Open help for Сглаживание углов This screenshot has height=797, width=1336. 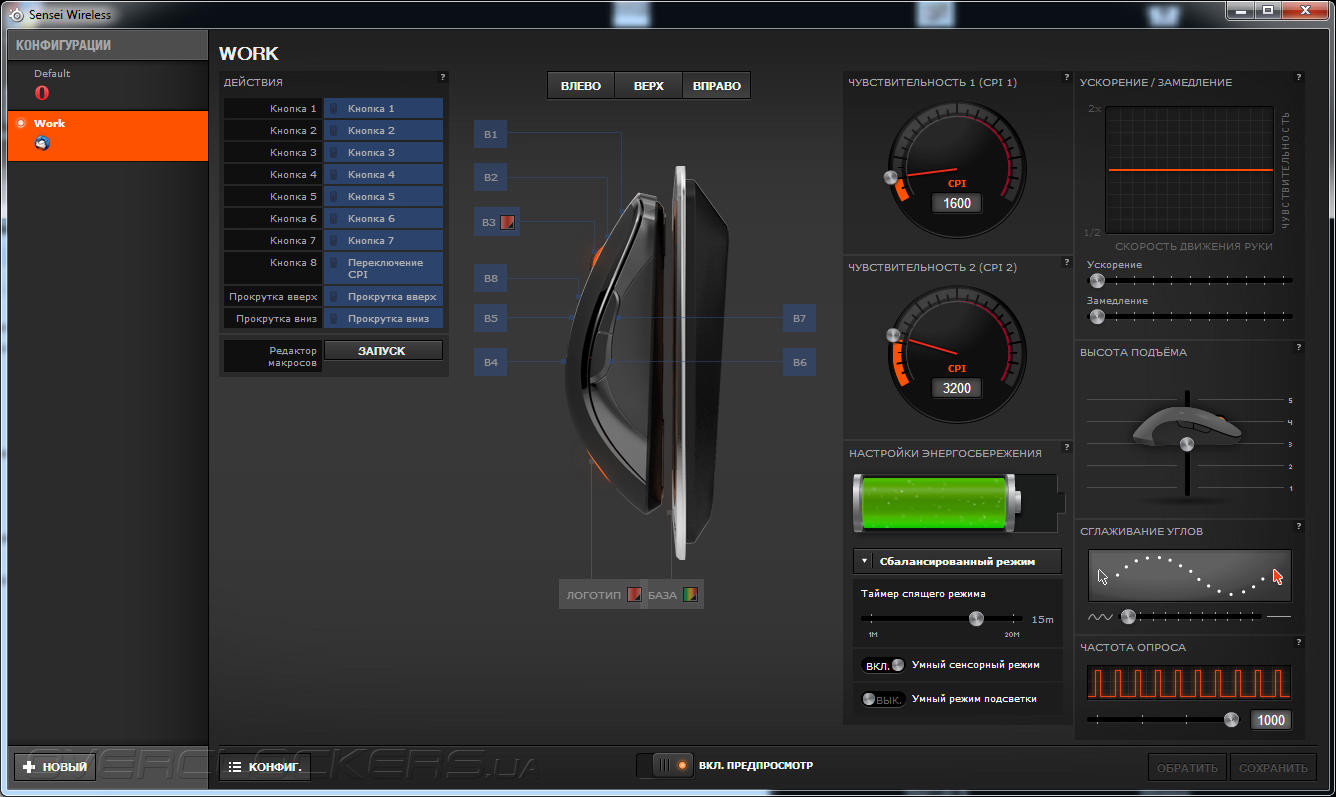[x=1299, y=526]
